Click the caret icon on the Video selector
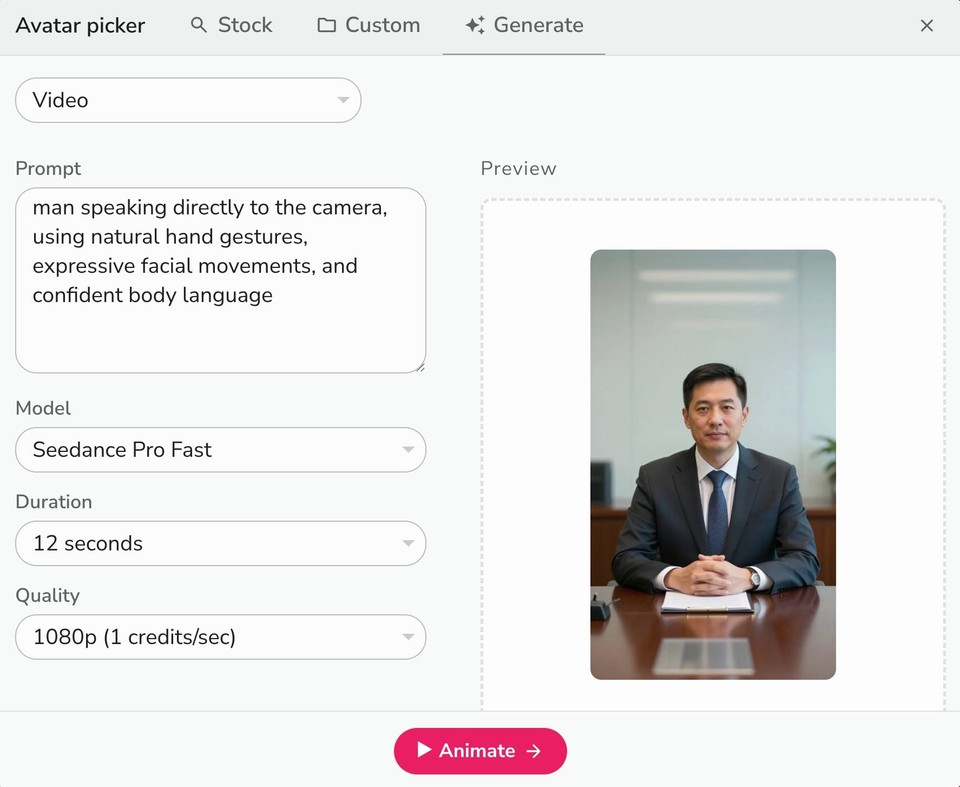The height and width of the screenshot is (787, 960). pyautogui.click(x=342, y=100)
